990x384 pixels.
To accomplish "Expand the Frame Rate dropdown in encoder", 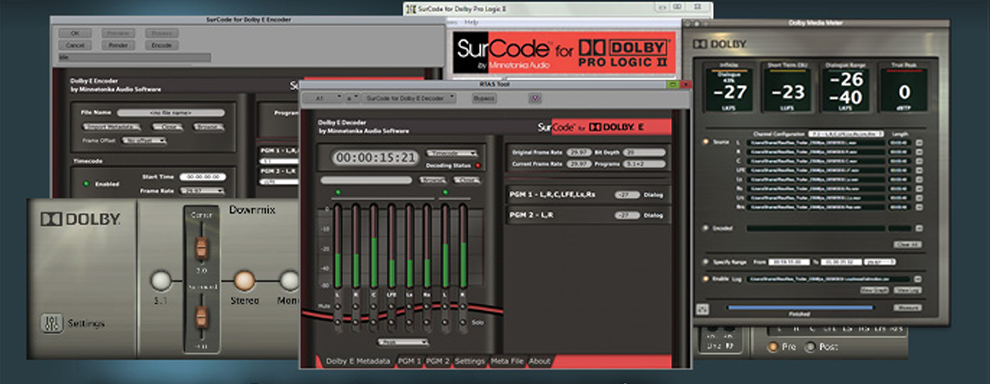I will point(202,190).
